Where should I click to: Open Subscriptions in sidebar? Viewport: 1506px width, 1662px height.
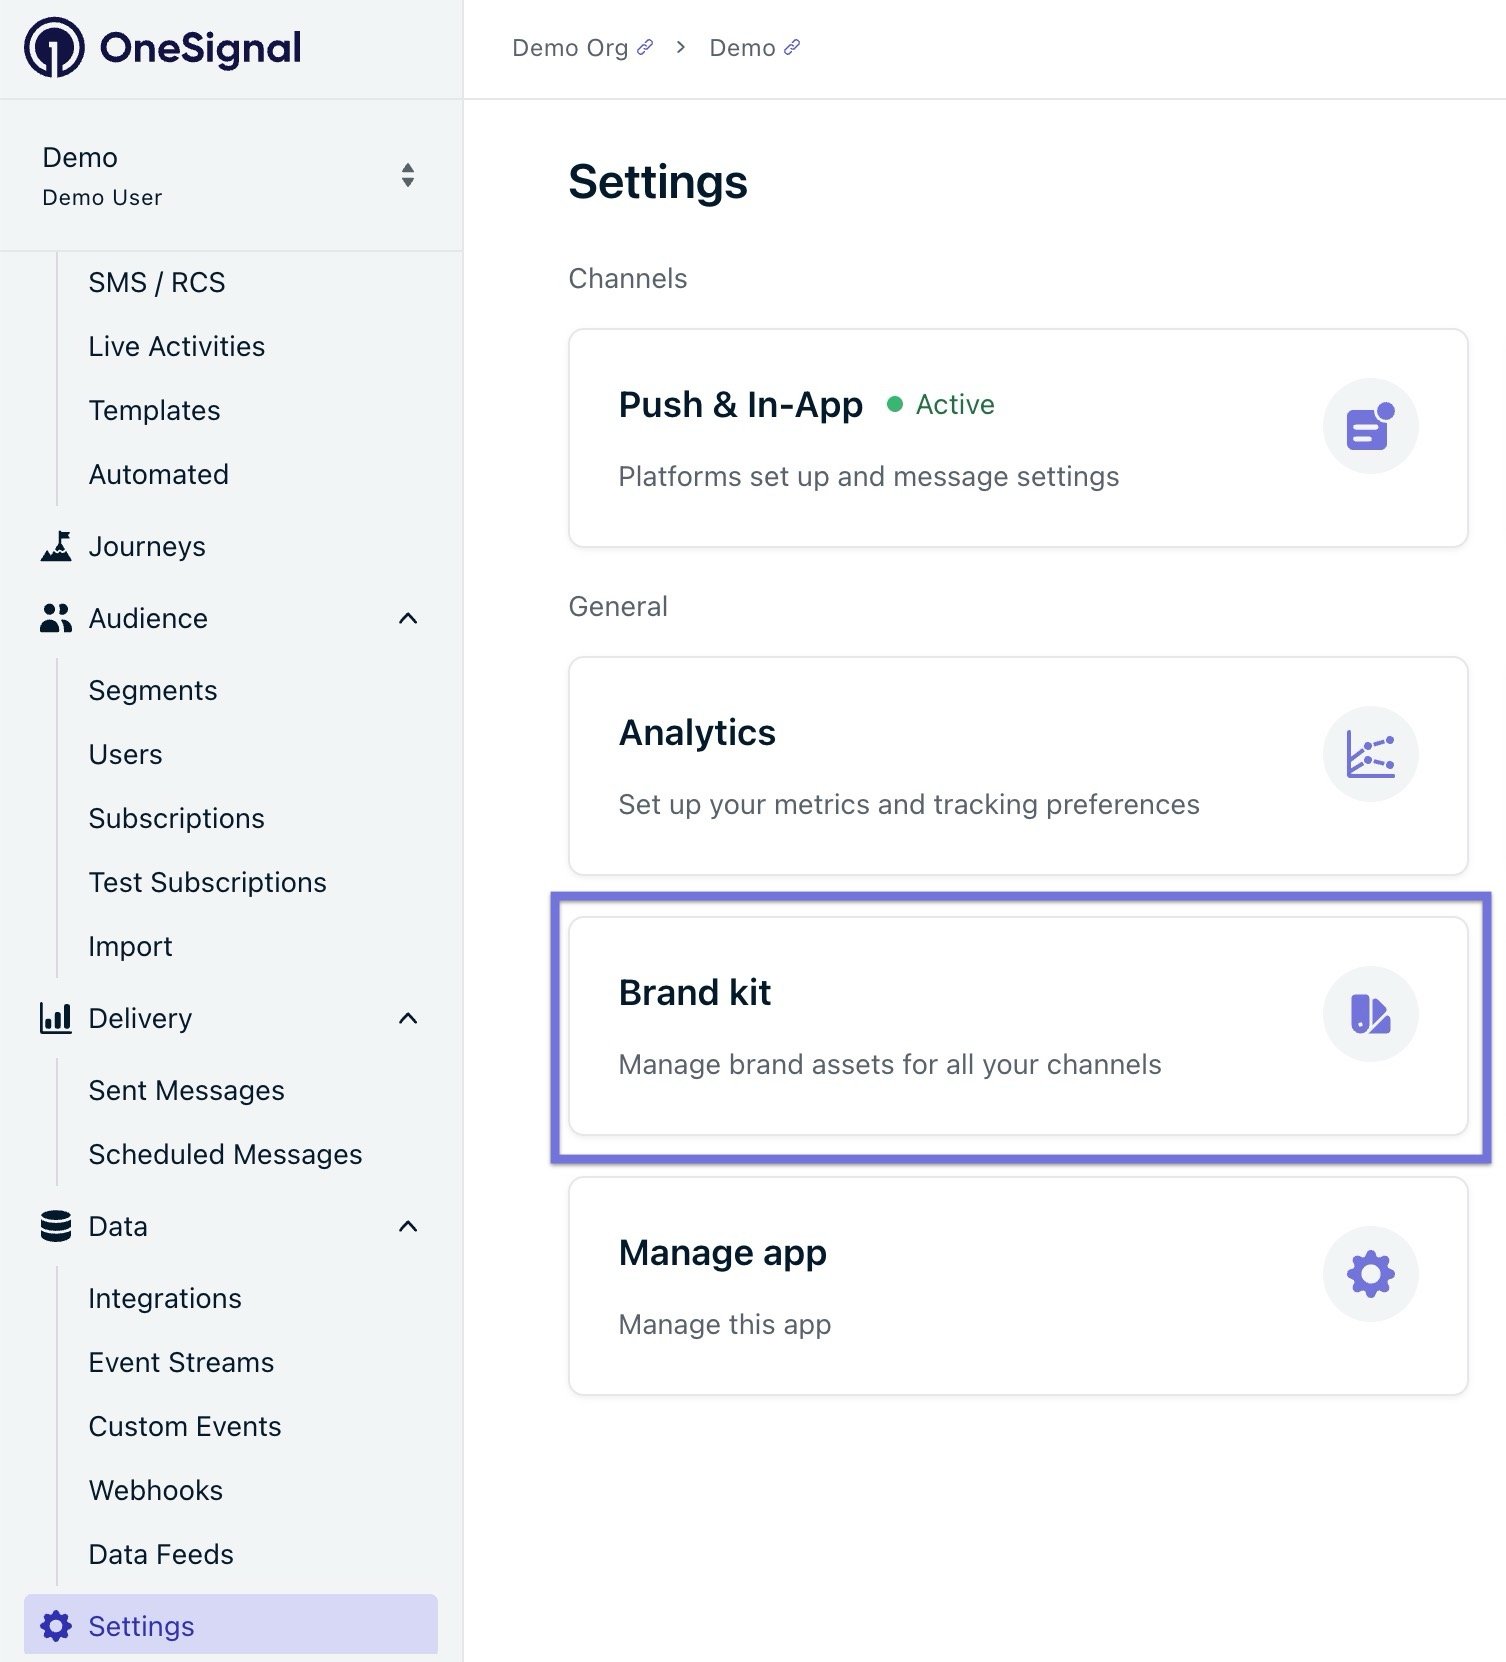[177, 818]
